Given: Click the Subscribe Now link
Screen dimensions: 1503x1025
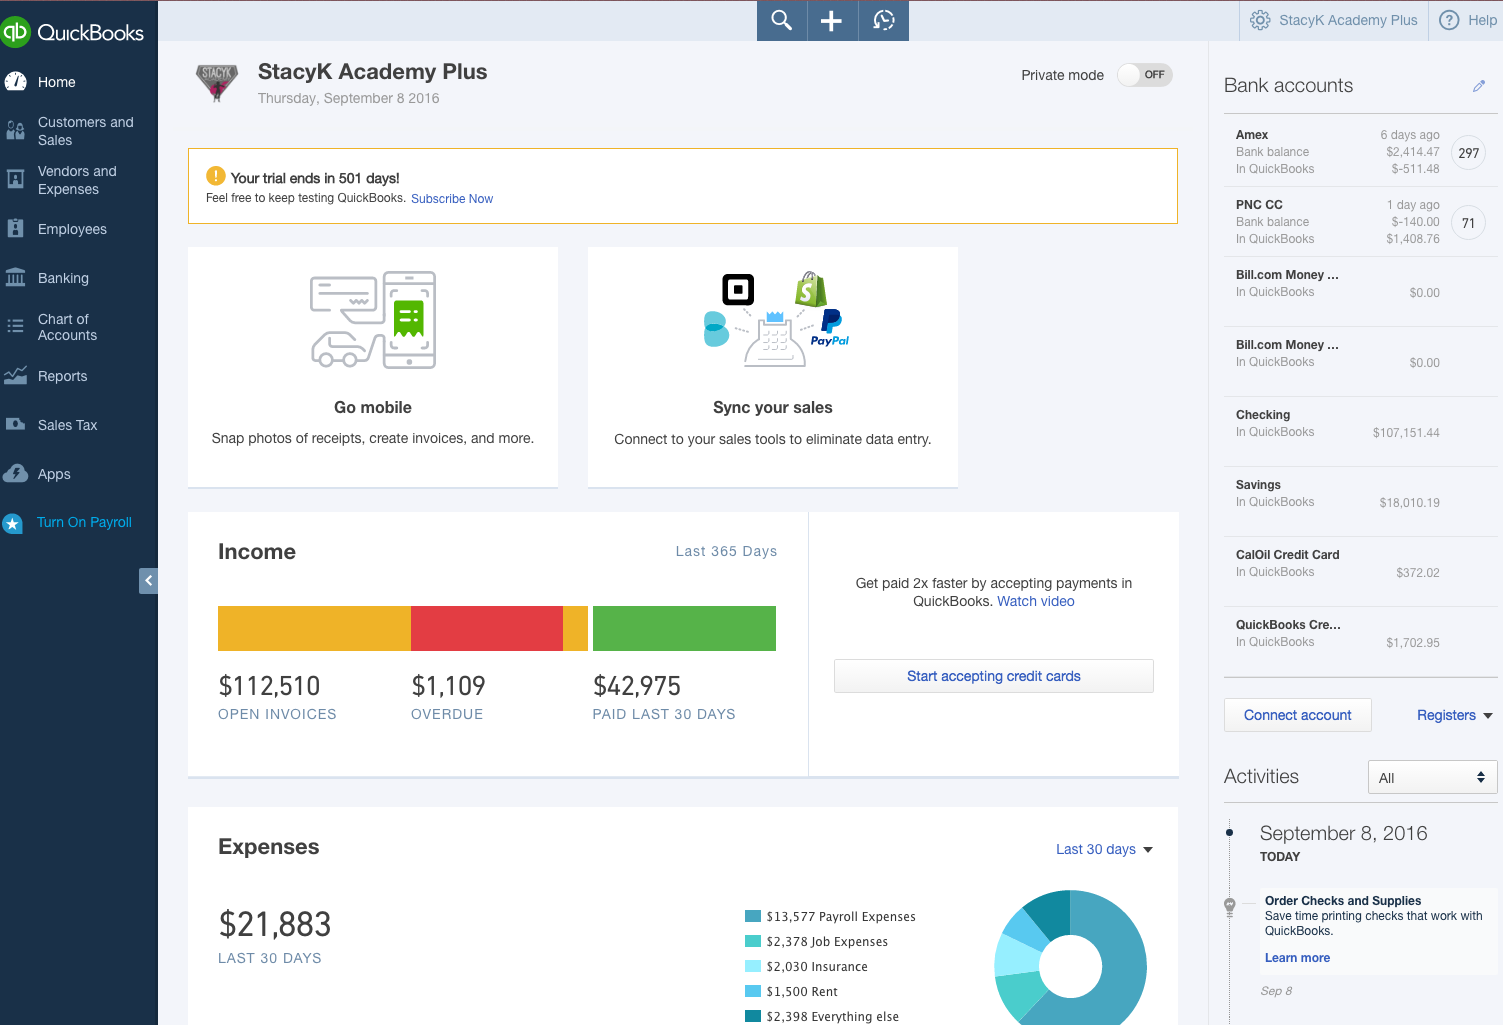Looking at the screenshot, I should 452,199.
